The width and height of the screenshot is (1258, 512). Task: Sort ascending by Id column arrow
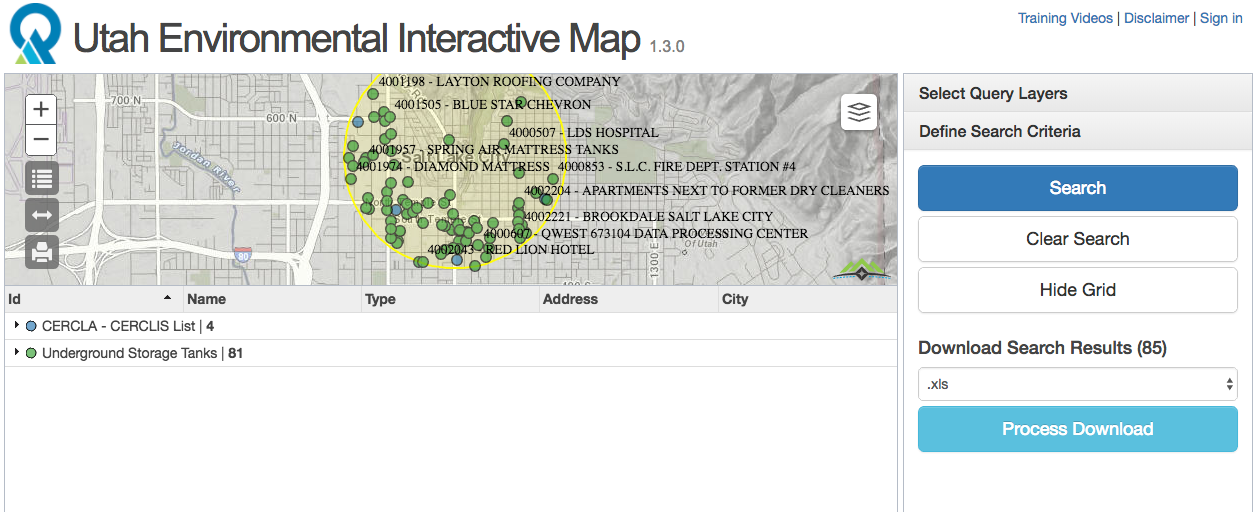[x=167, y=299]
